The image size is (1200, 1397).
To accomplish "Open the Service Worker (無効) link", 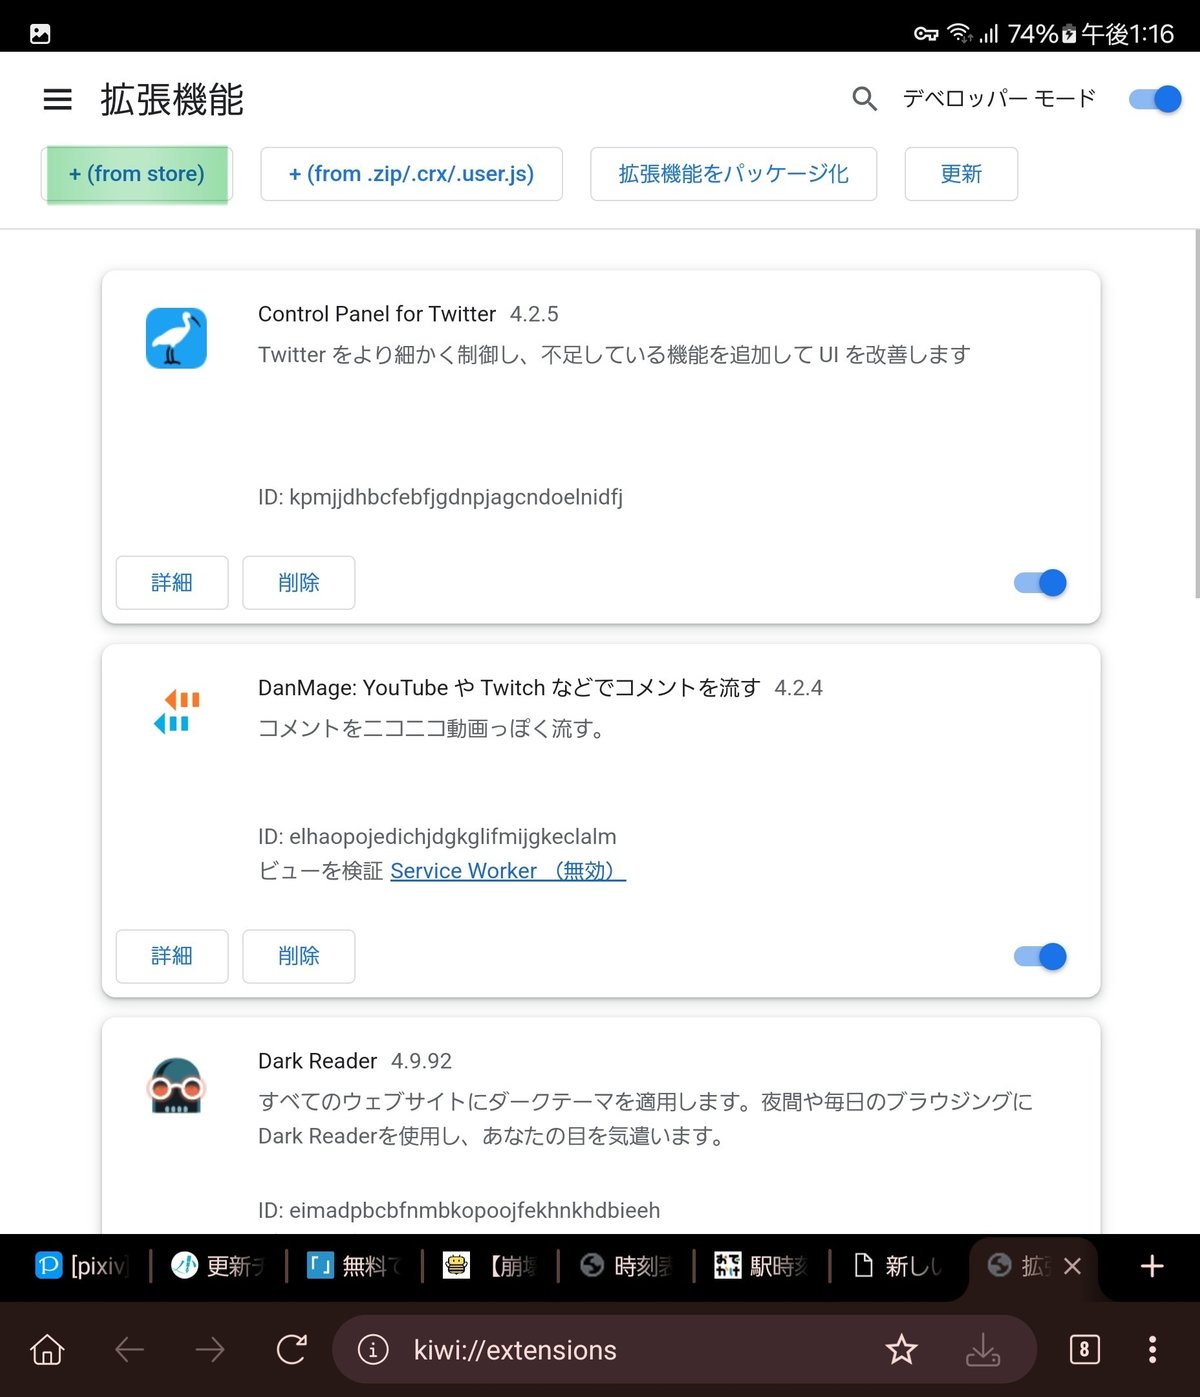I will 508,871.
